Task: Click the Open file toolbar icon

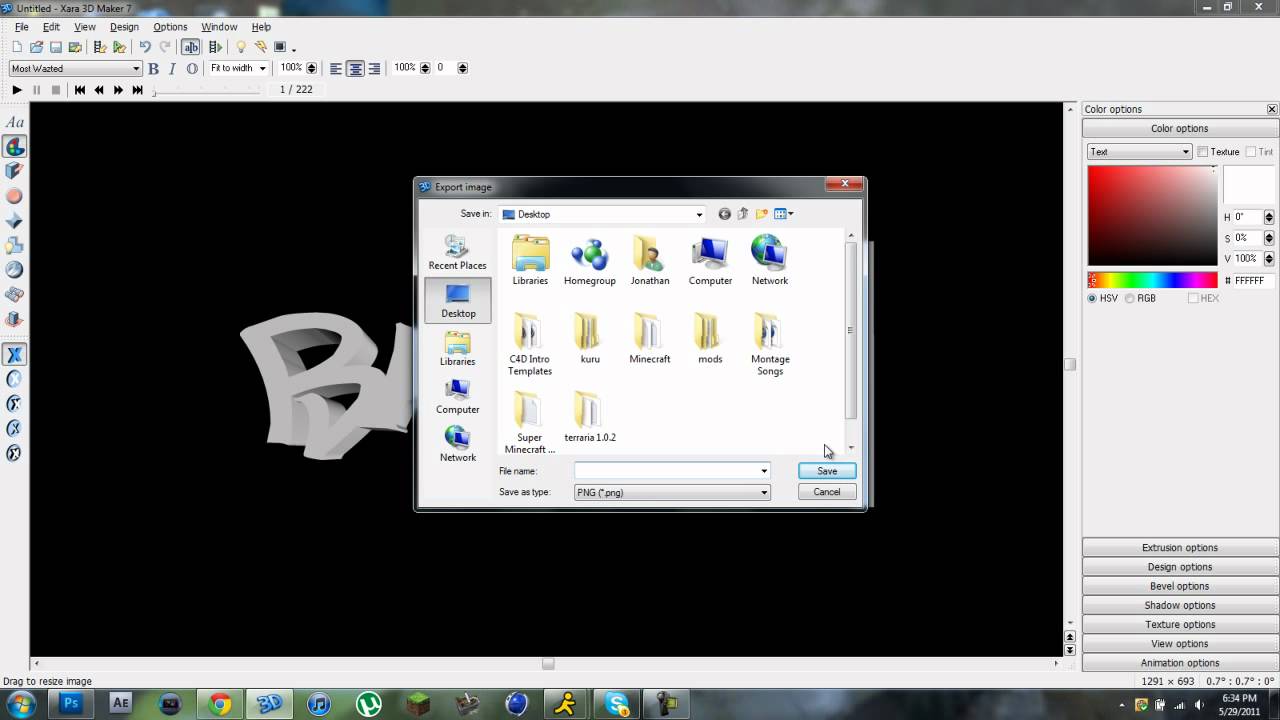Action: (x=36, y=47)
